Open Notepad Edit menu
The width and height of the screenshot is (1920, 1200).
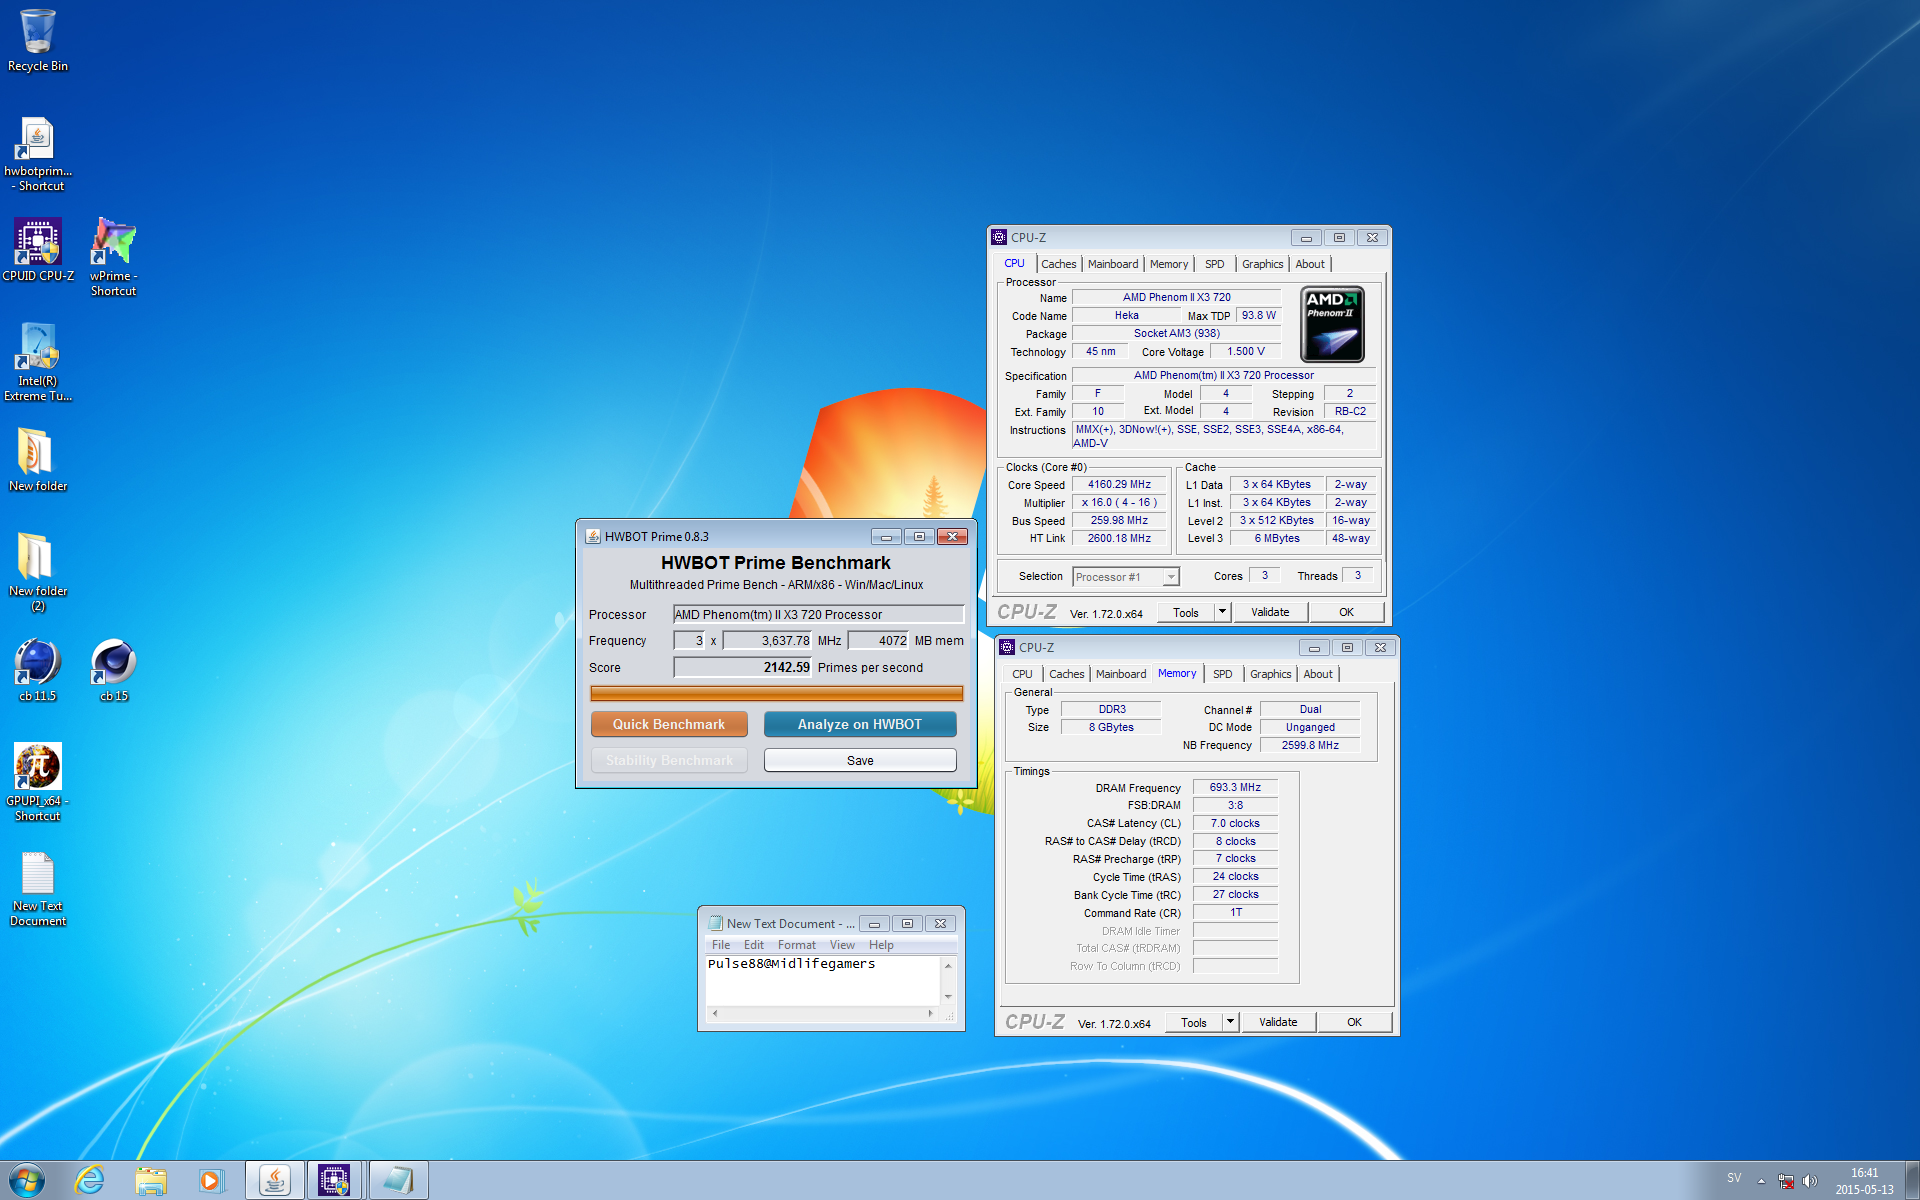pyautogui.click(x=754, y=945)
